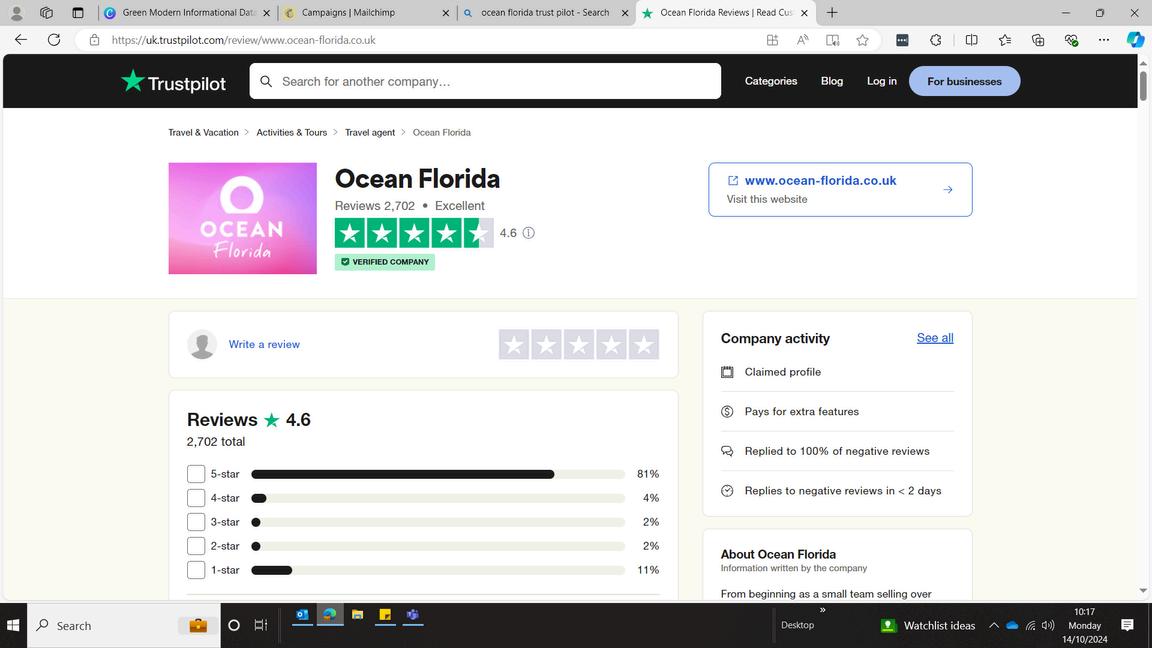The width and height of the screenshot is (1152, 648).
Task: Open Activities & Tours breadcrumb
Action: 292,133
